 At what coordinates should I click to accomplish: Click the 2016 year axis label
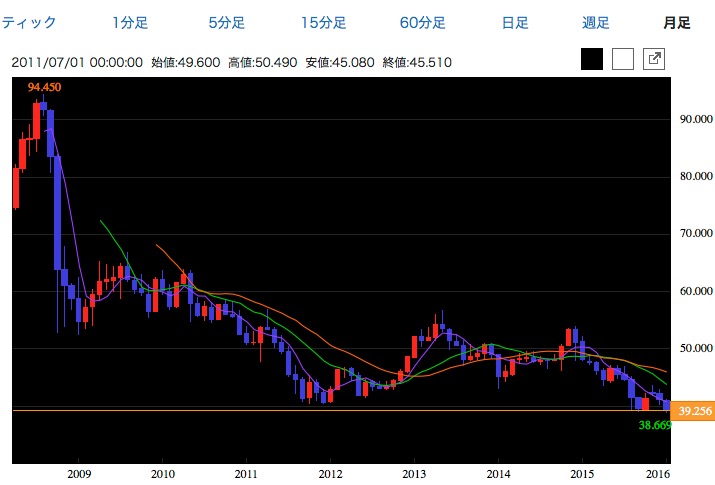click(658, 475)
